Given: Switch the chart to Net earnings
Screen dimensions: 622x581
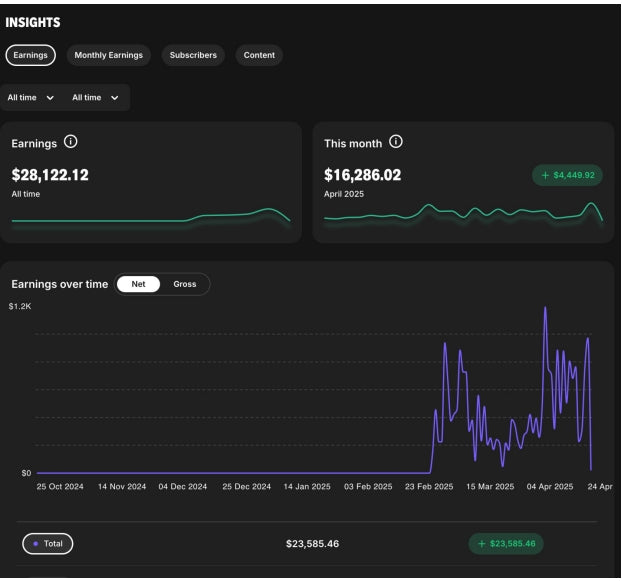Looking at the screenshot, I should coord(138,284).
